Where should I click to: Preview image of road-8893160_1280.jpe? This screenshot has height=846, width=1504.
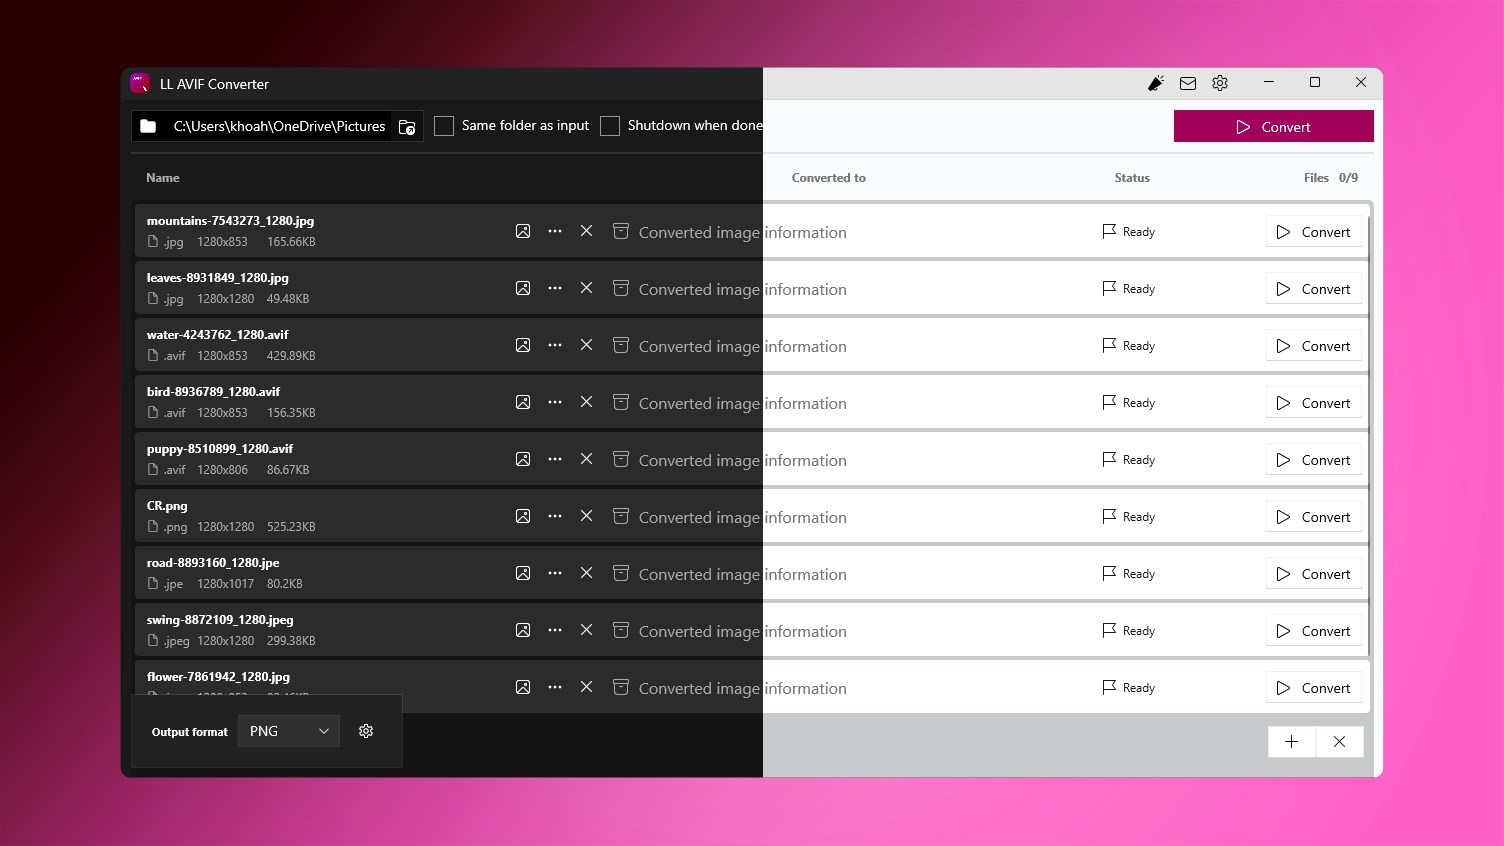click(523, 573)
